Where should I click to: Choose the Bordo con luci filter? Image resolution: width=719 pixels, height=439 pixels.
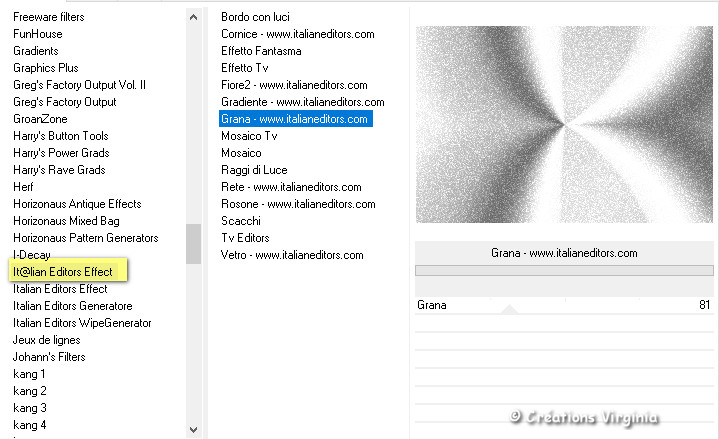coord(257,17)
